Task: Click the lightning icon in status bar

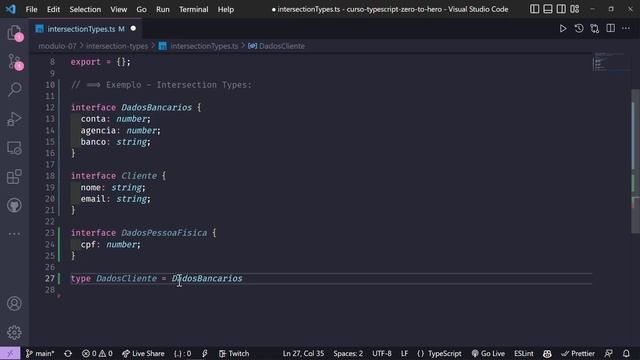Action: (x=204, y=353)
